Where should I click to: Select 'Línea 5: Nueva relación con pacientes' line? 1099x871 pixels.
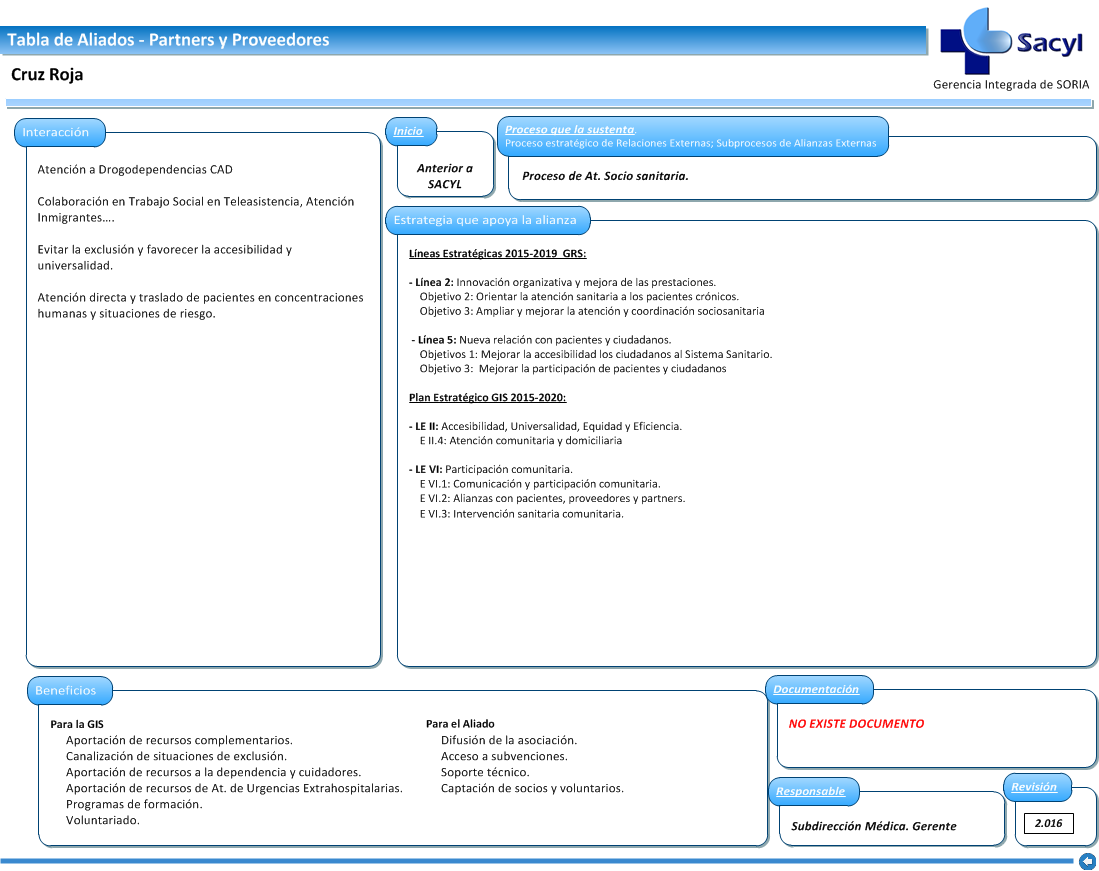tap(541, 340)
